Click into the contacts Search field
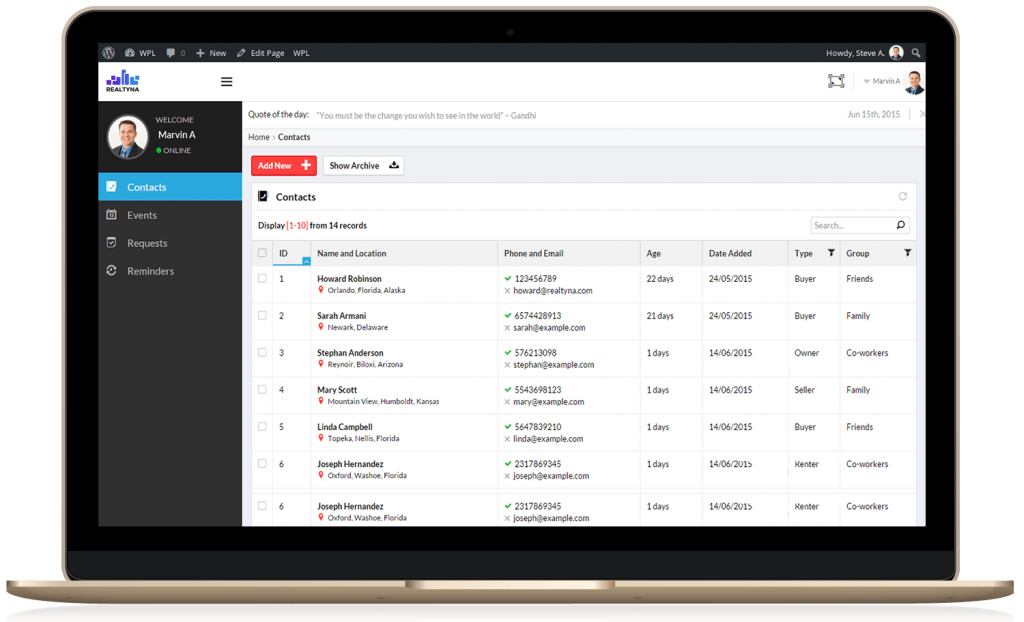The image size is (1024, 622). click(850, 226)
